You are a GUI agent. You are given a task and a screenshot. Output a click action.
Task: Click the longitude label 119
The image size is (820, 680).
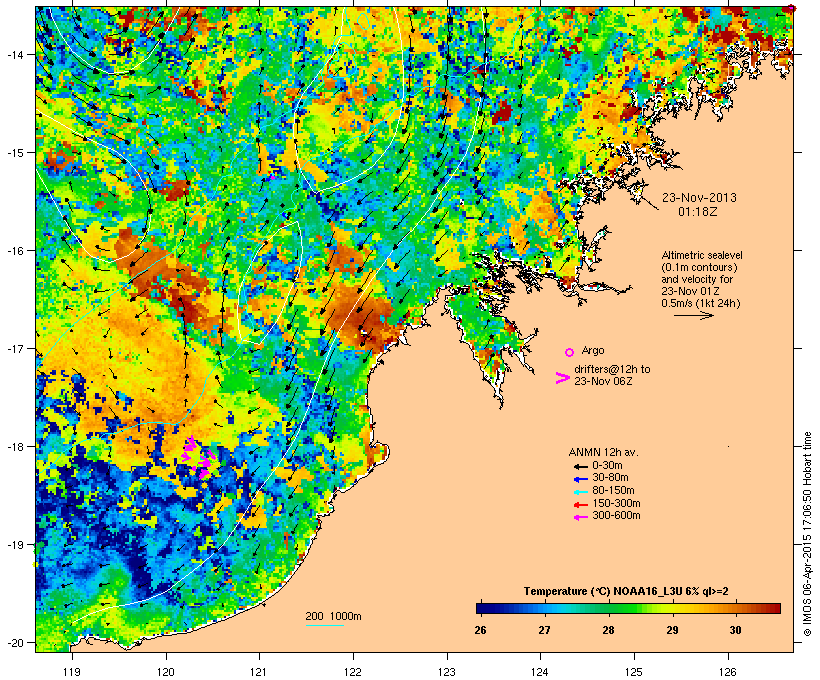(x=72, y=672)
